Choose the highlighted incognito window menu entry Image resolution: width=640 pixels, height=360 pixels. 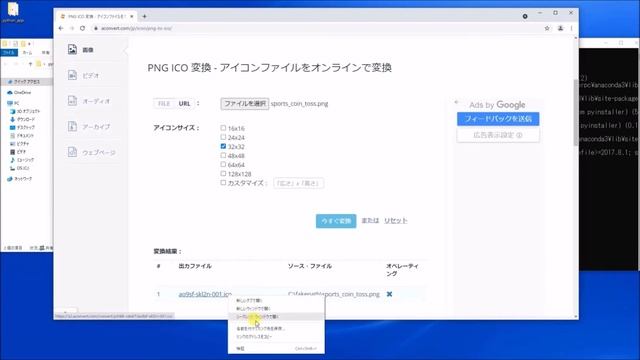coord(276,317)
